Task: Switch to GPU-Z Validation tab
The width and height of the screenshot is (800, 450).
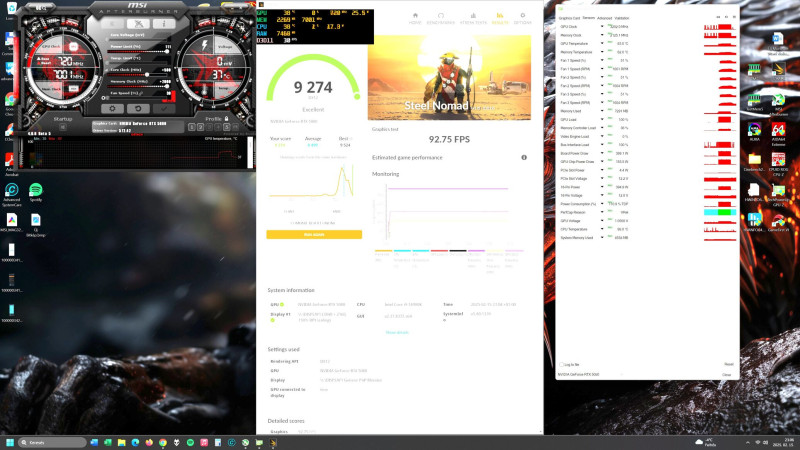Action: coord(621,18)
